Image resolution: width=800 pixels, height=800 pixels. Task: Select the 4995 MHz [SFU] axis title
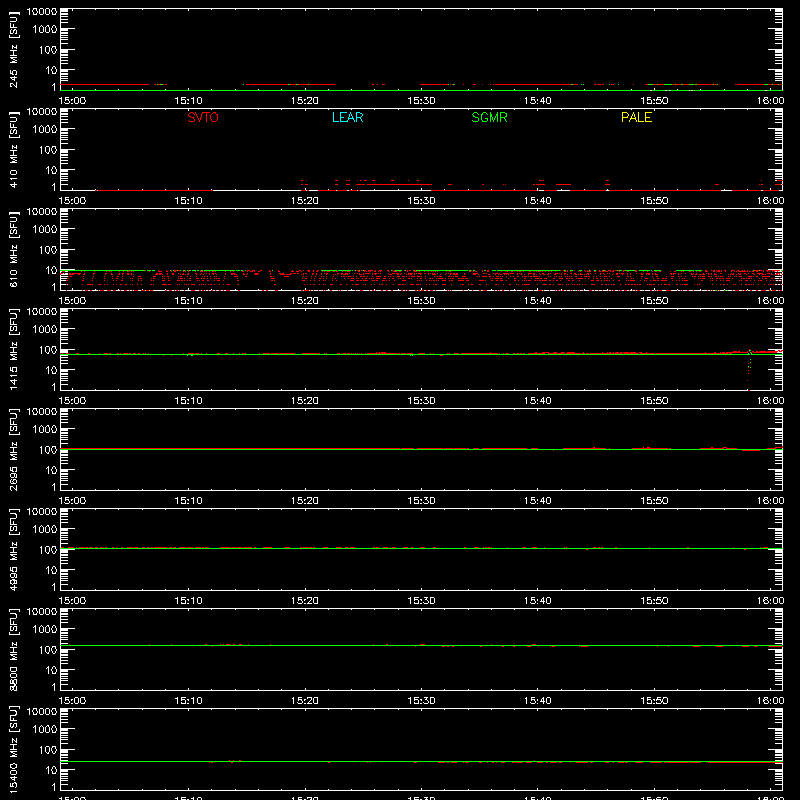(13, 549)
